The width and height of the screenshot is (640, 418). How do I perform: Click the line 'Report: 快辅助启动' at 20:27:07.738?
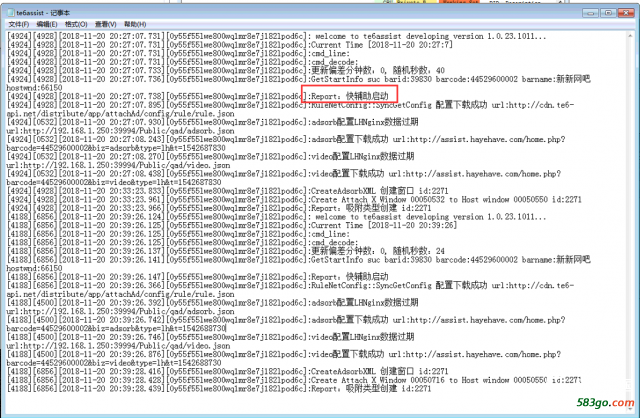point(197,96)
